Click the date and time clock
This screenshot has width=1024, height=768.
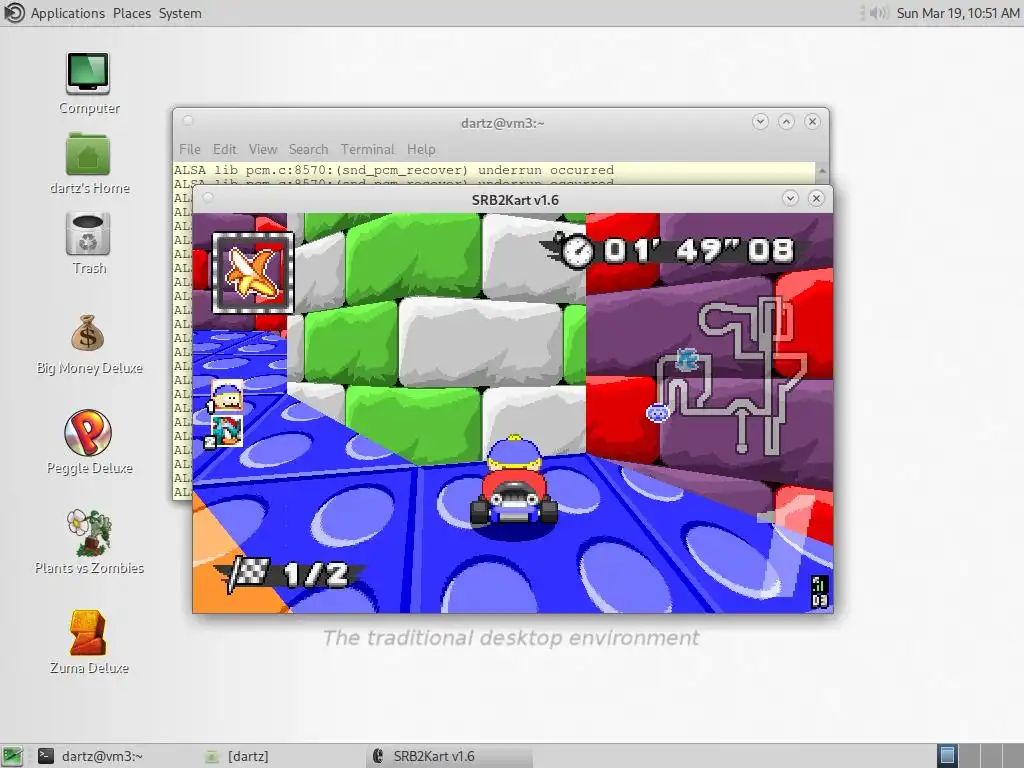click(x=957, y=13)
